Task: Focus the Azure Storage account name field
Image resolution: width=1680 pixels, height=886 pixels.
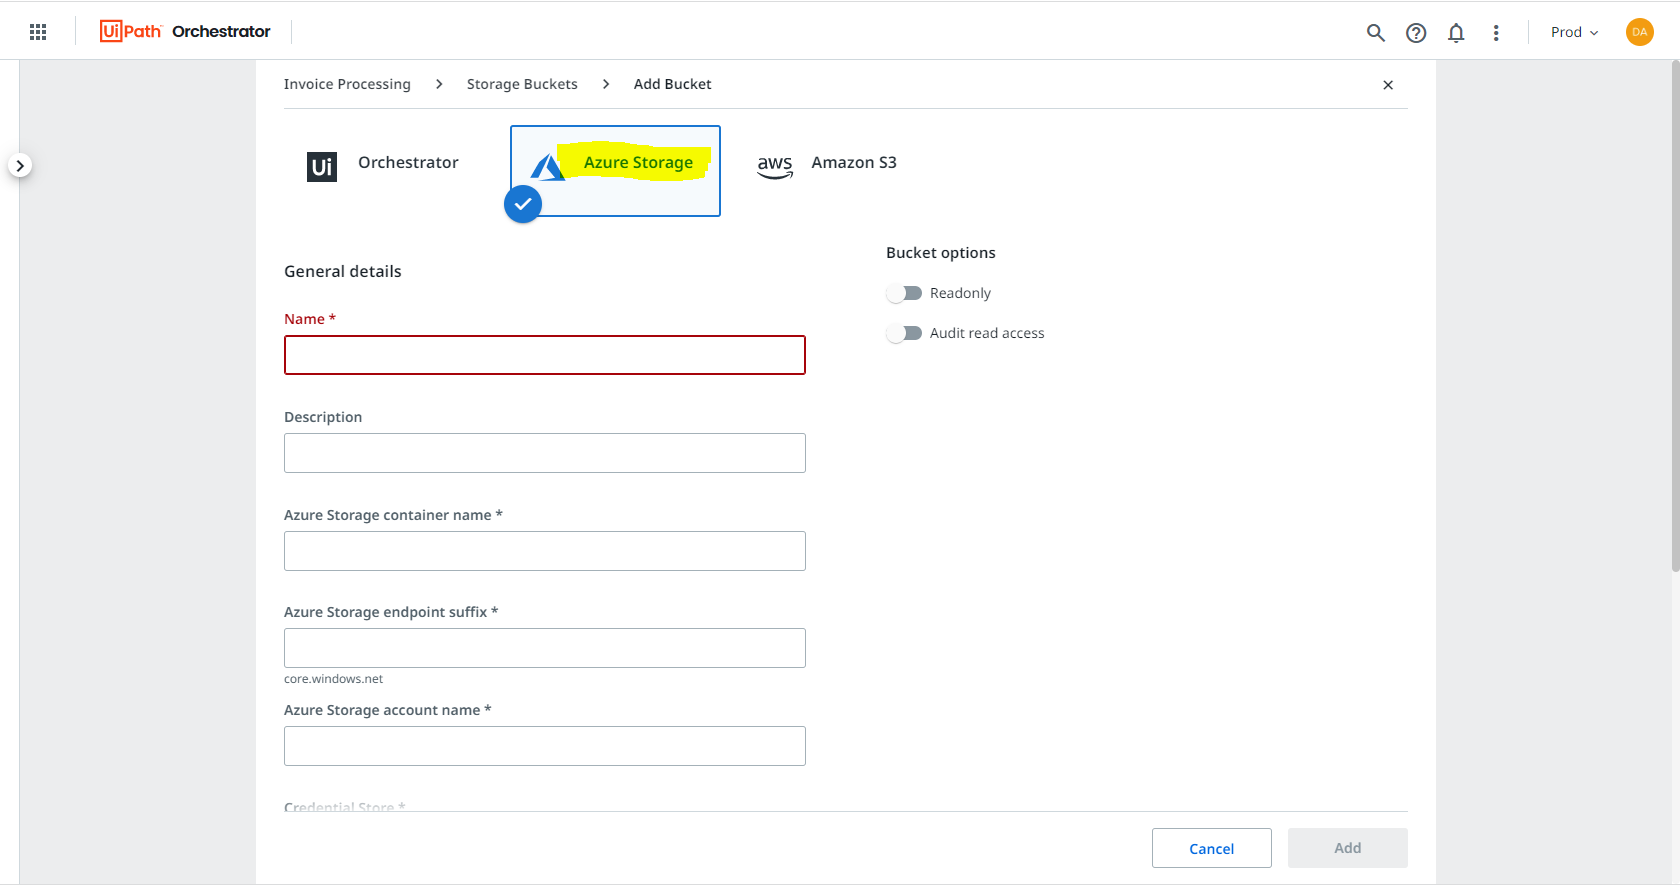Action: point(545,746)
